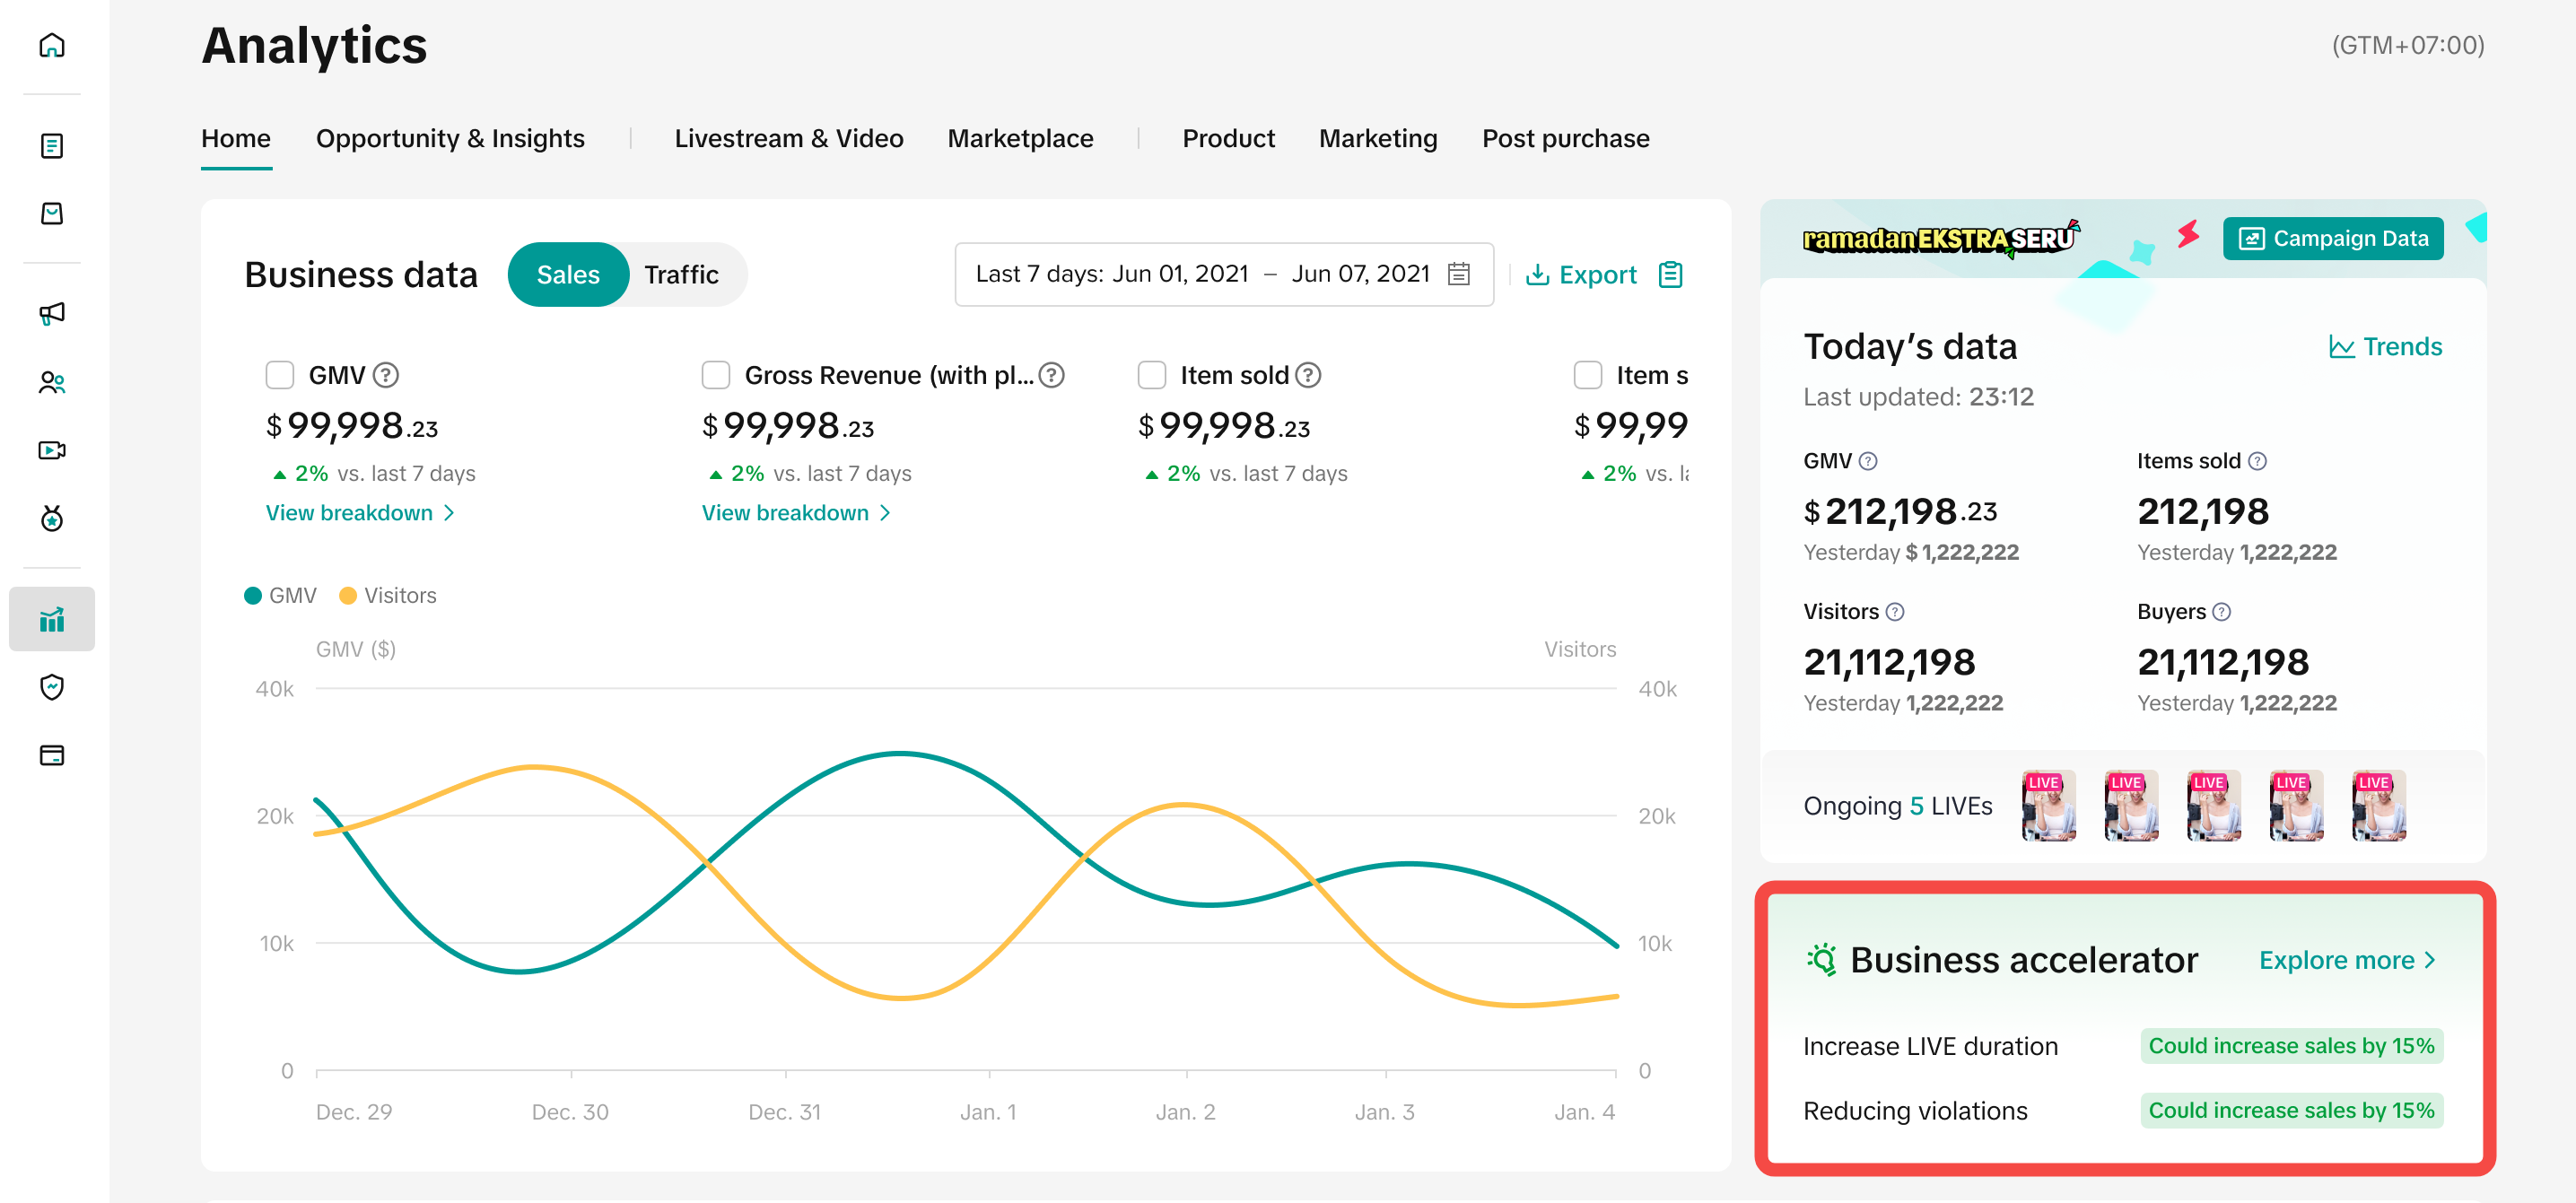Open the Last 7 days date range picker
This screenshot has width=2576, height=1203.
tap(1223, 274)
